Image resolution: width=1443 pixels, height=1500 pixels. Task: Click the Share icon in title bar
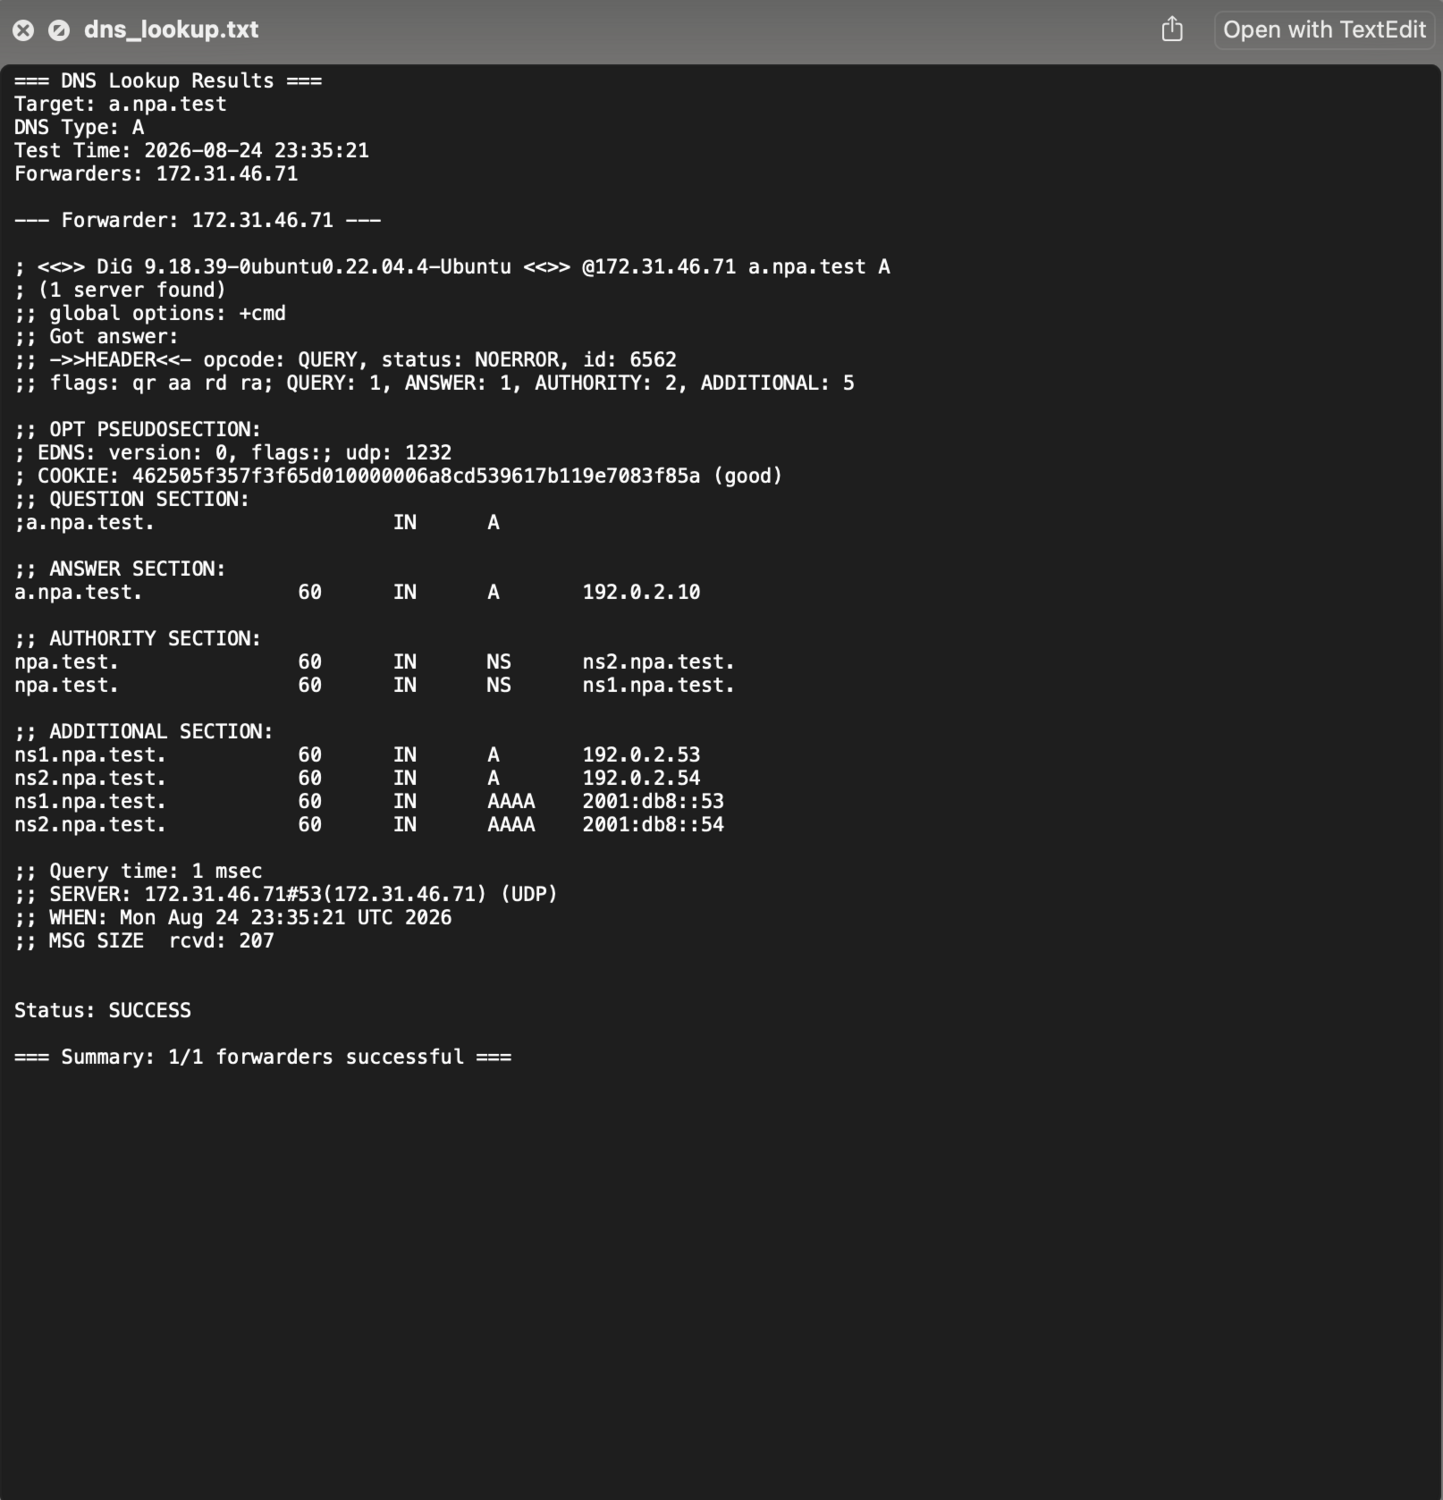pyautogui.click(x=1172, y=29)
